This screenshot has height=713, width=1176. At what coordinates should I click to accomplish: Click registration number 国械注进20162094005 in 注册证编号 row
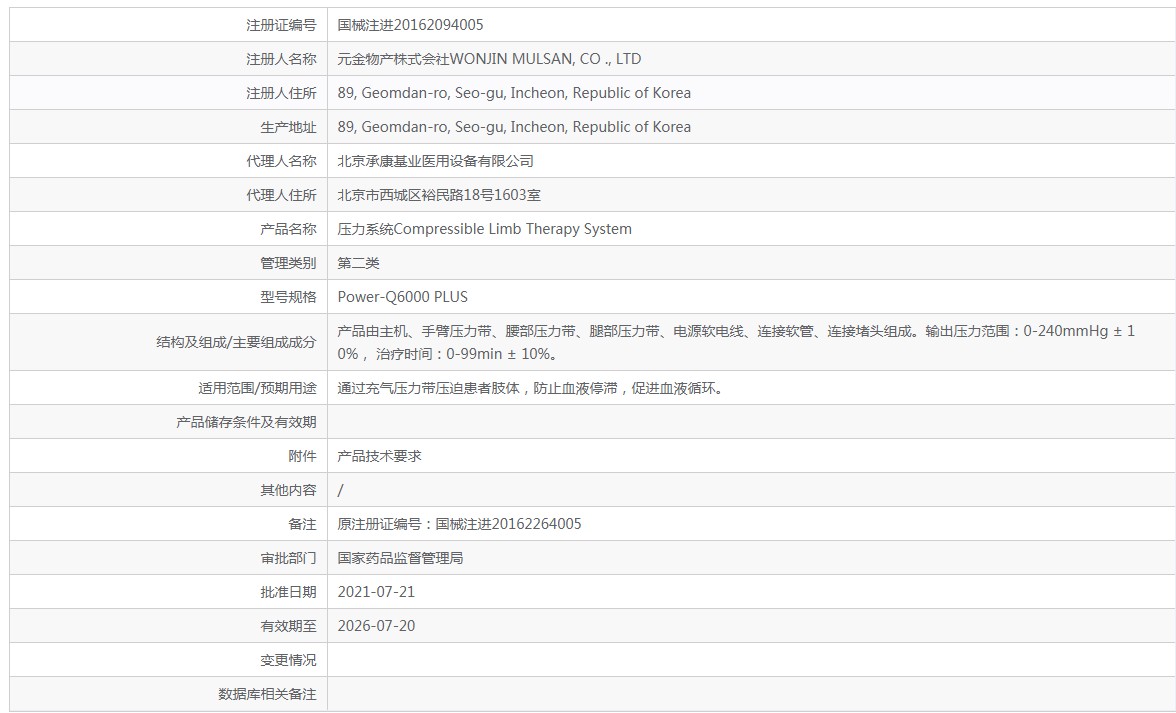click(410, 25)
